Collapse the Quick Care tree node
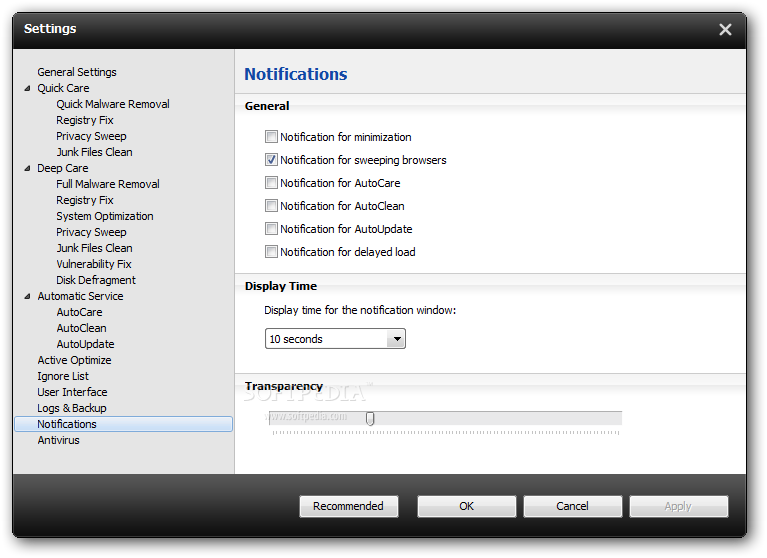Screen dimensions: 767x558 point(27,89)
